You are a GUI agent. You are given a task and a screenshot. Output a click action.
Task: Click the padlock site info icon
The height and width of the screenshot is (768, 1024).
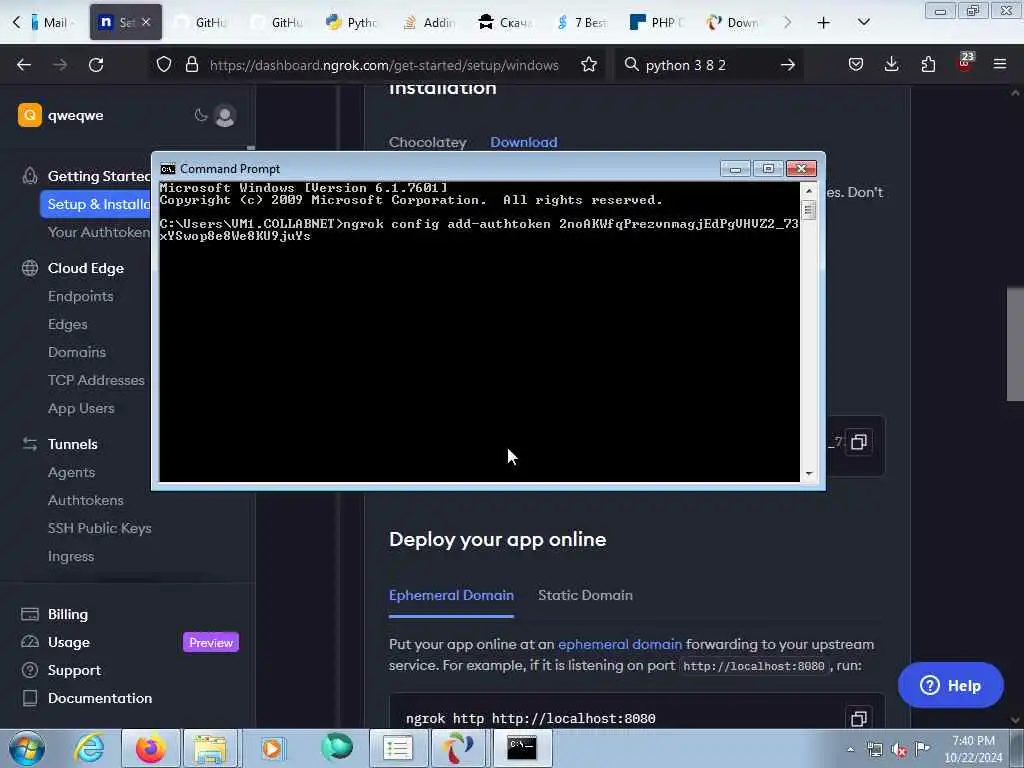191,65
